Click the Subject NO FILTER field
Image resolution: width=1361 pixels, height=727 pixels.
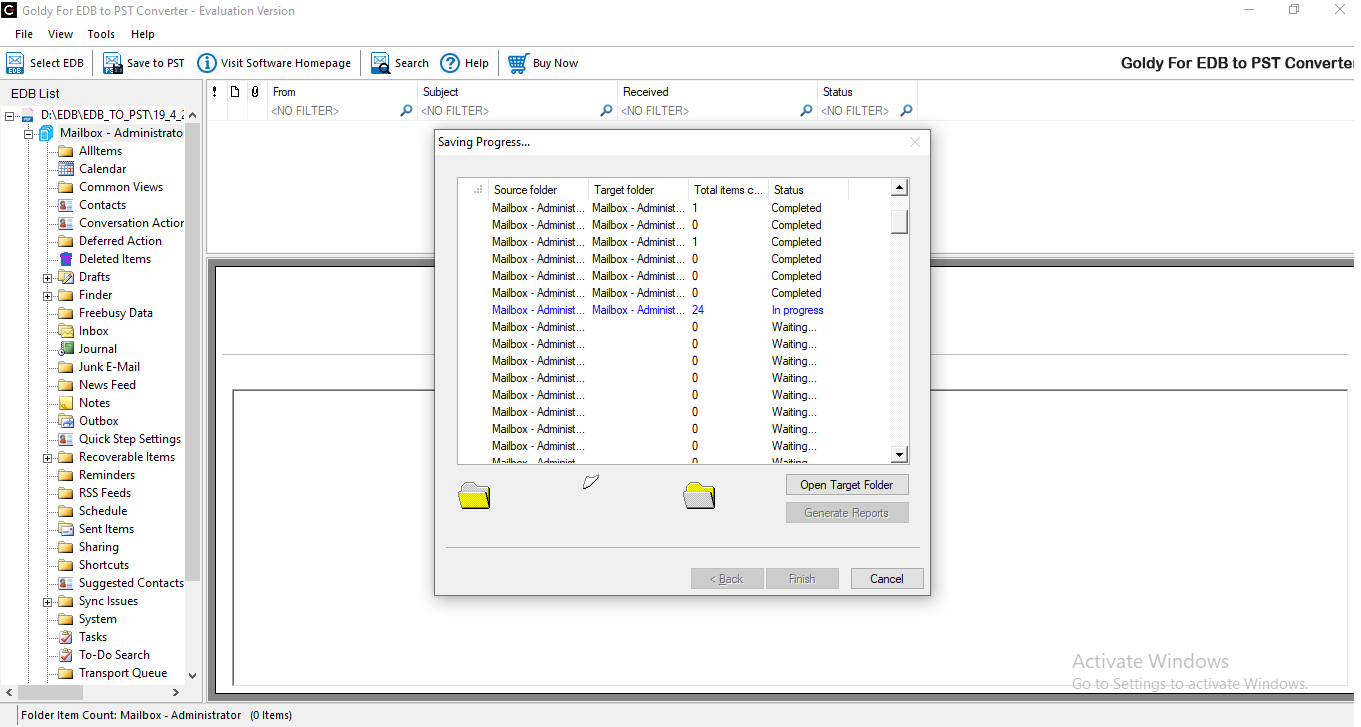(x=508, y=111)
